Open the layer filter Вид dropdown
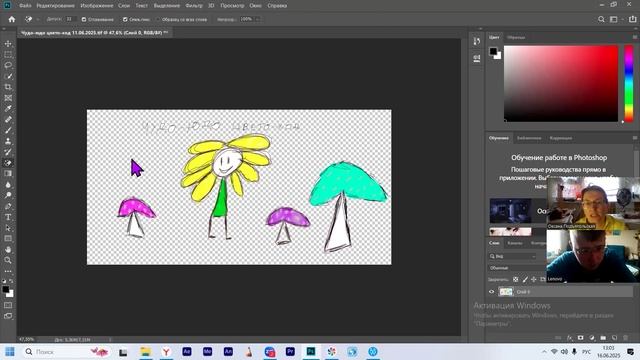640x360 pixels. click(513, 256)
